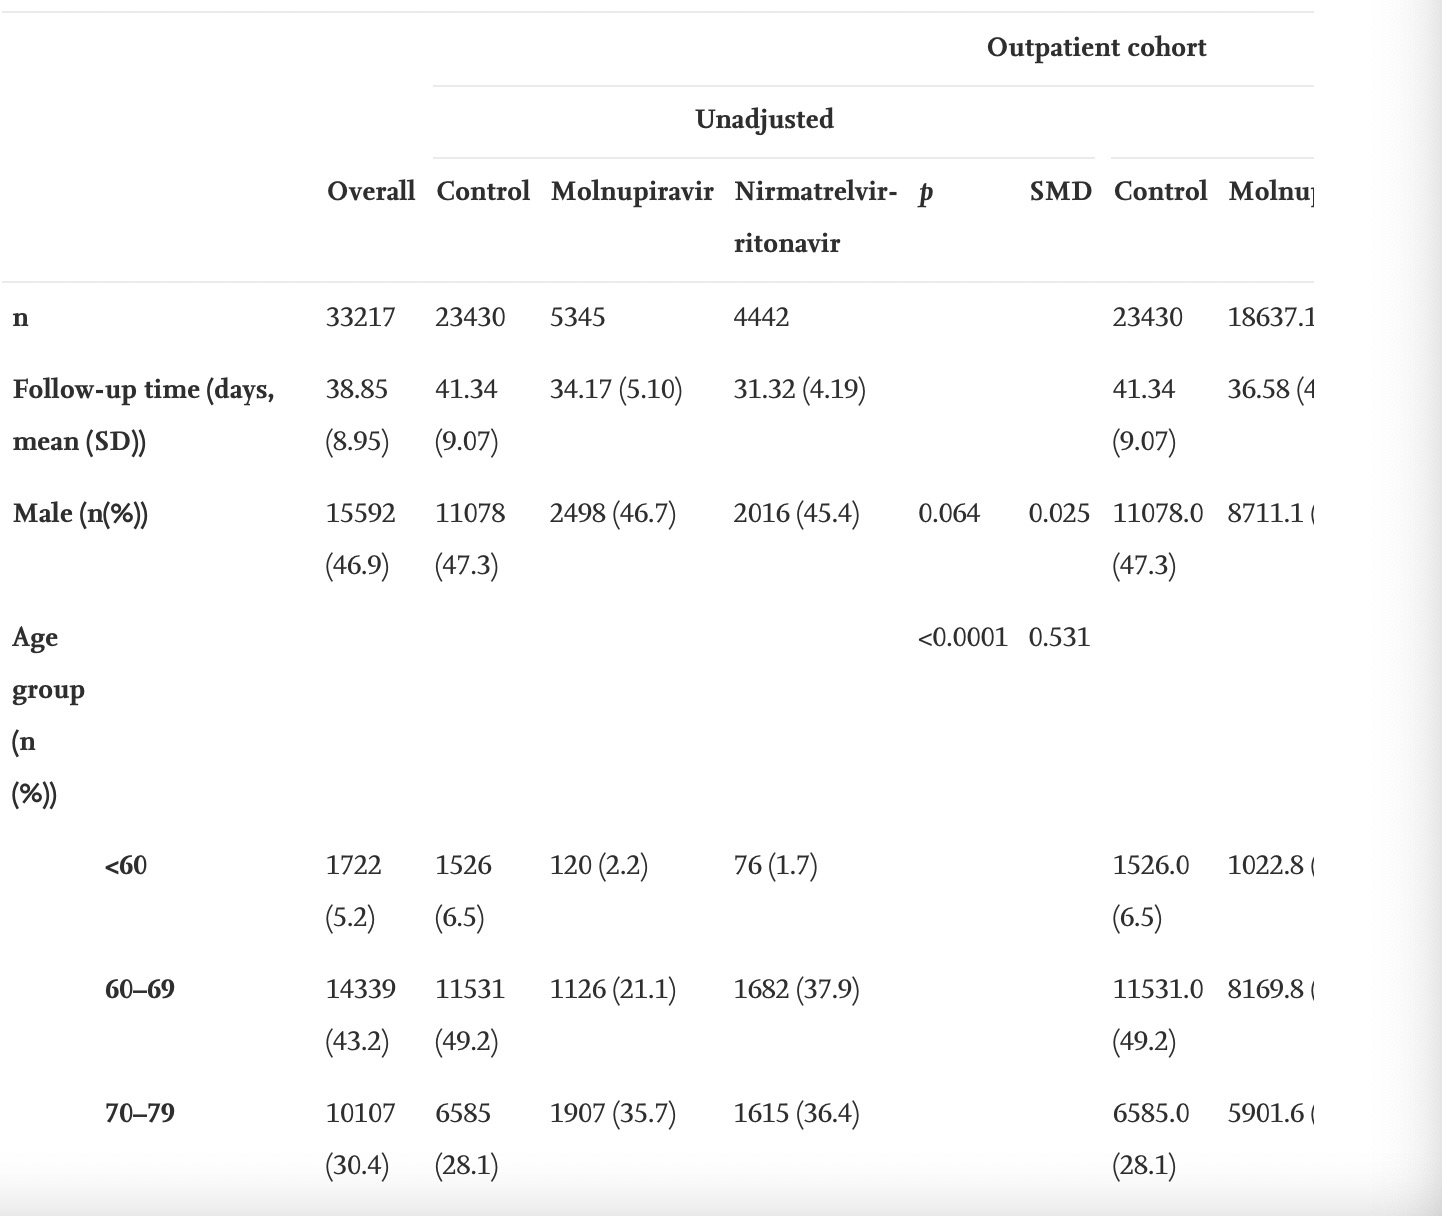Click the age group SMD value 0.531

pos(1058,638)
